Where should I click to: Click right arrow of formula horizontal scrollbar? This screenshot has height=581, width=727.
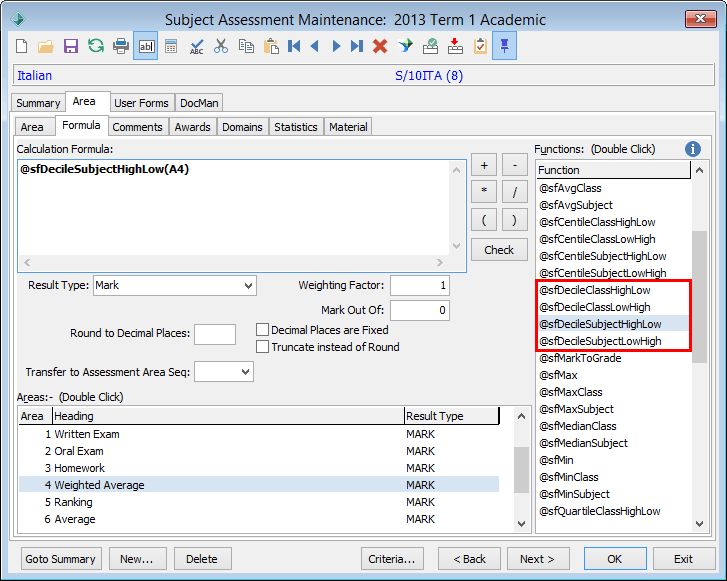[x=440, y=262]
